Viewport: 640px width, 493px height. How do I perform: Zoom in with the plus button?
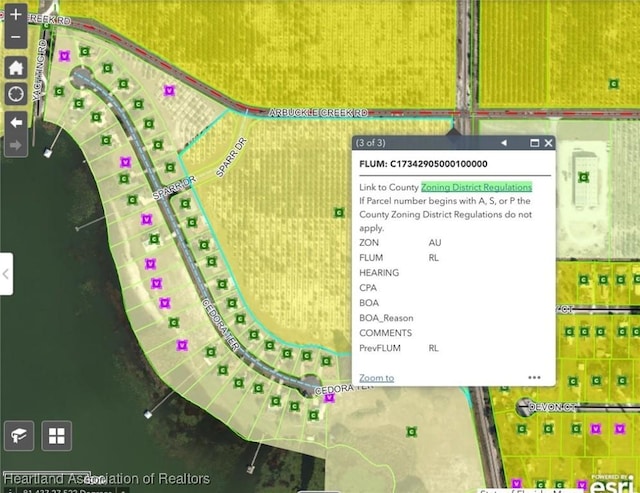point(16,15)
